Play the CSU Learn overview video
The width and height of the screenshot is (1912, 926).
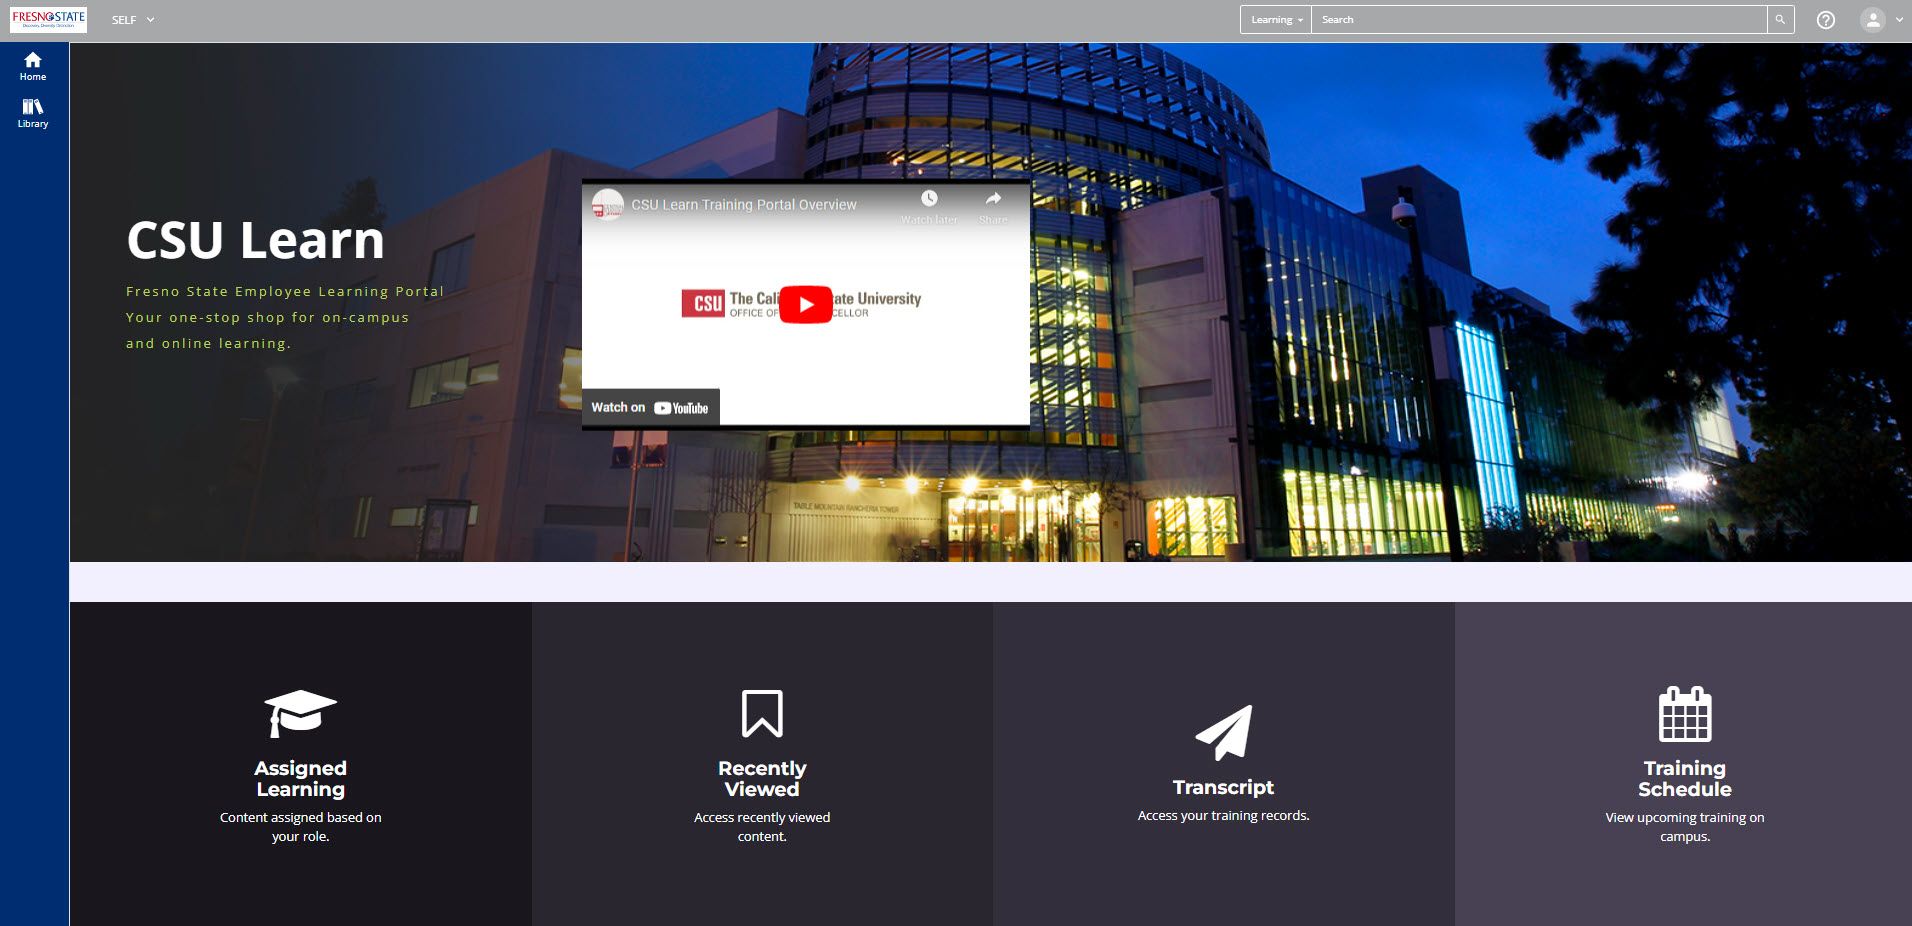click(x=806, y=304)
